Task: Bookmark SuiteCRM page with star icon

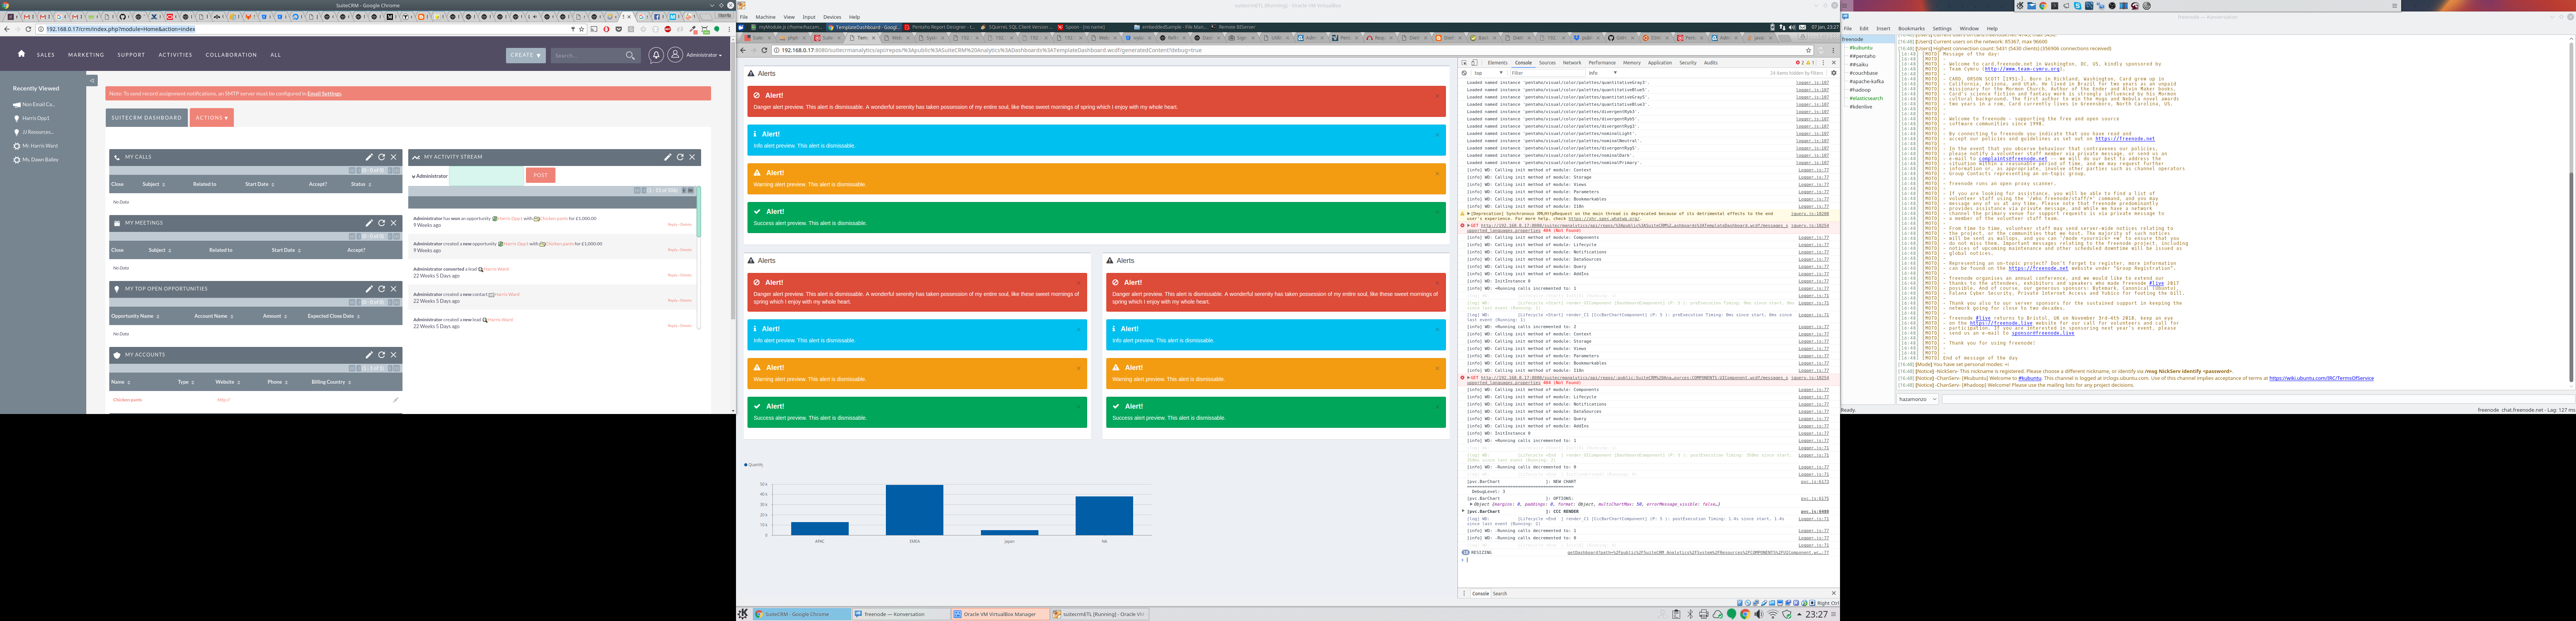Action: [582, 29]
